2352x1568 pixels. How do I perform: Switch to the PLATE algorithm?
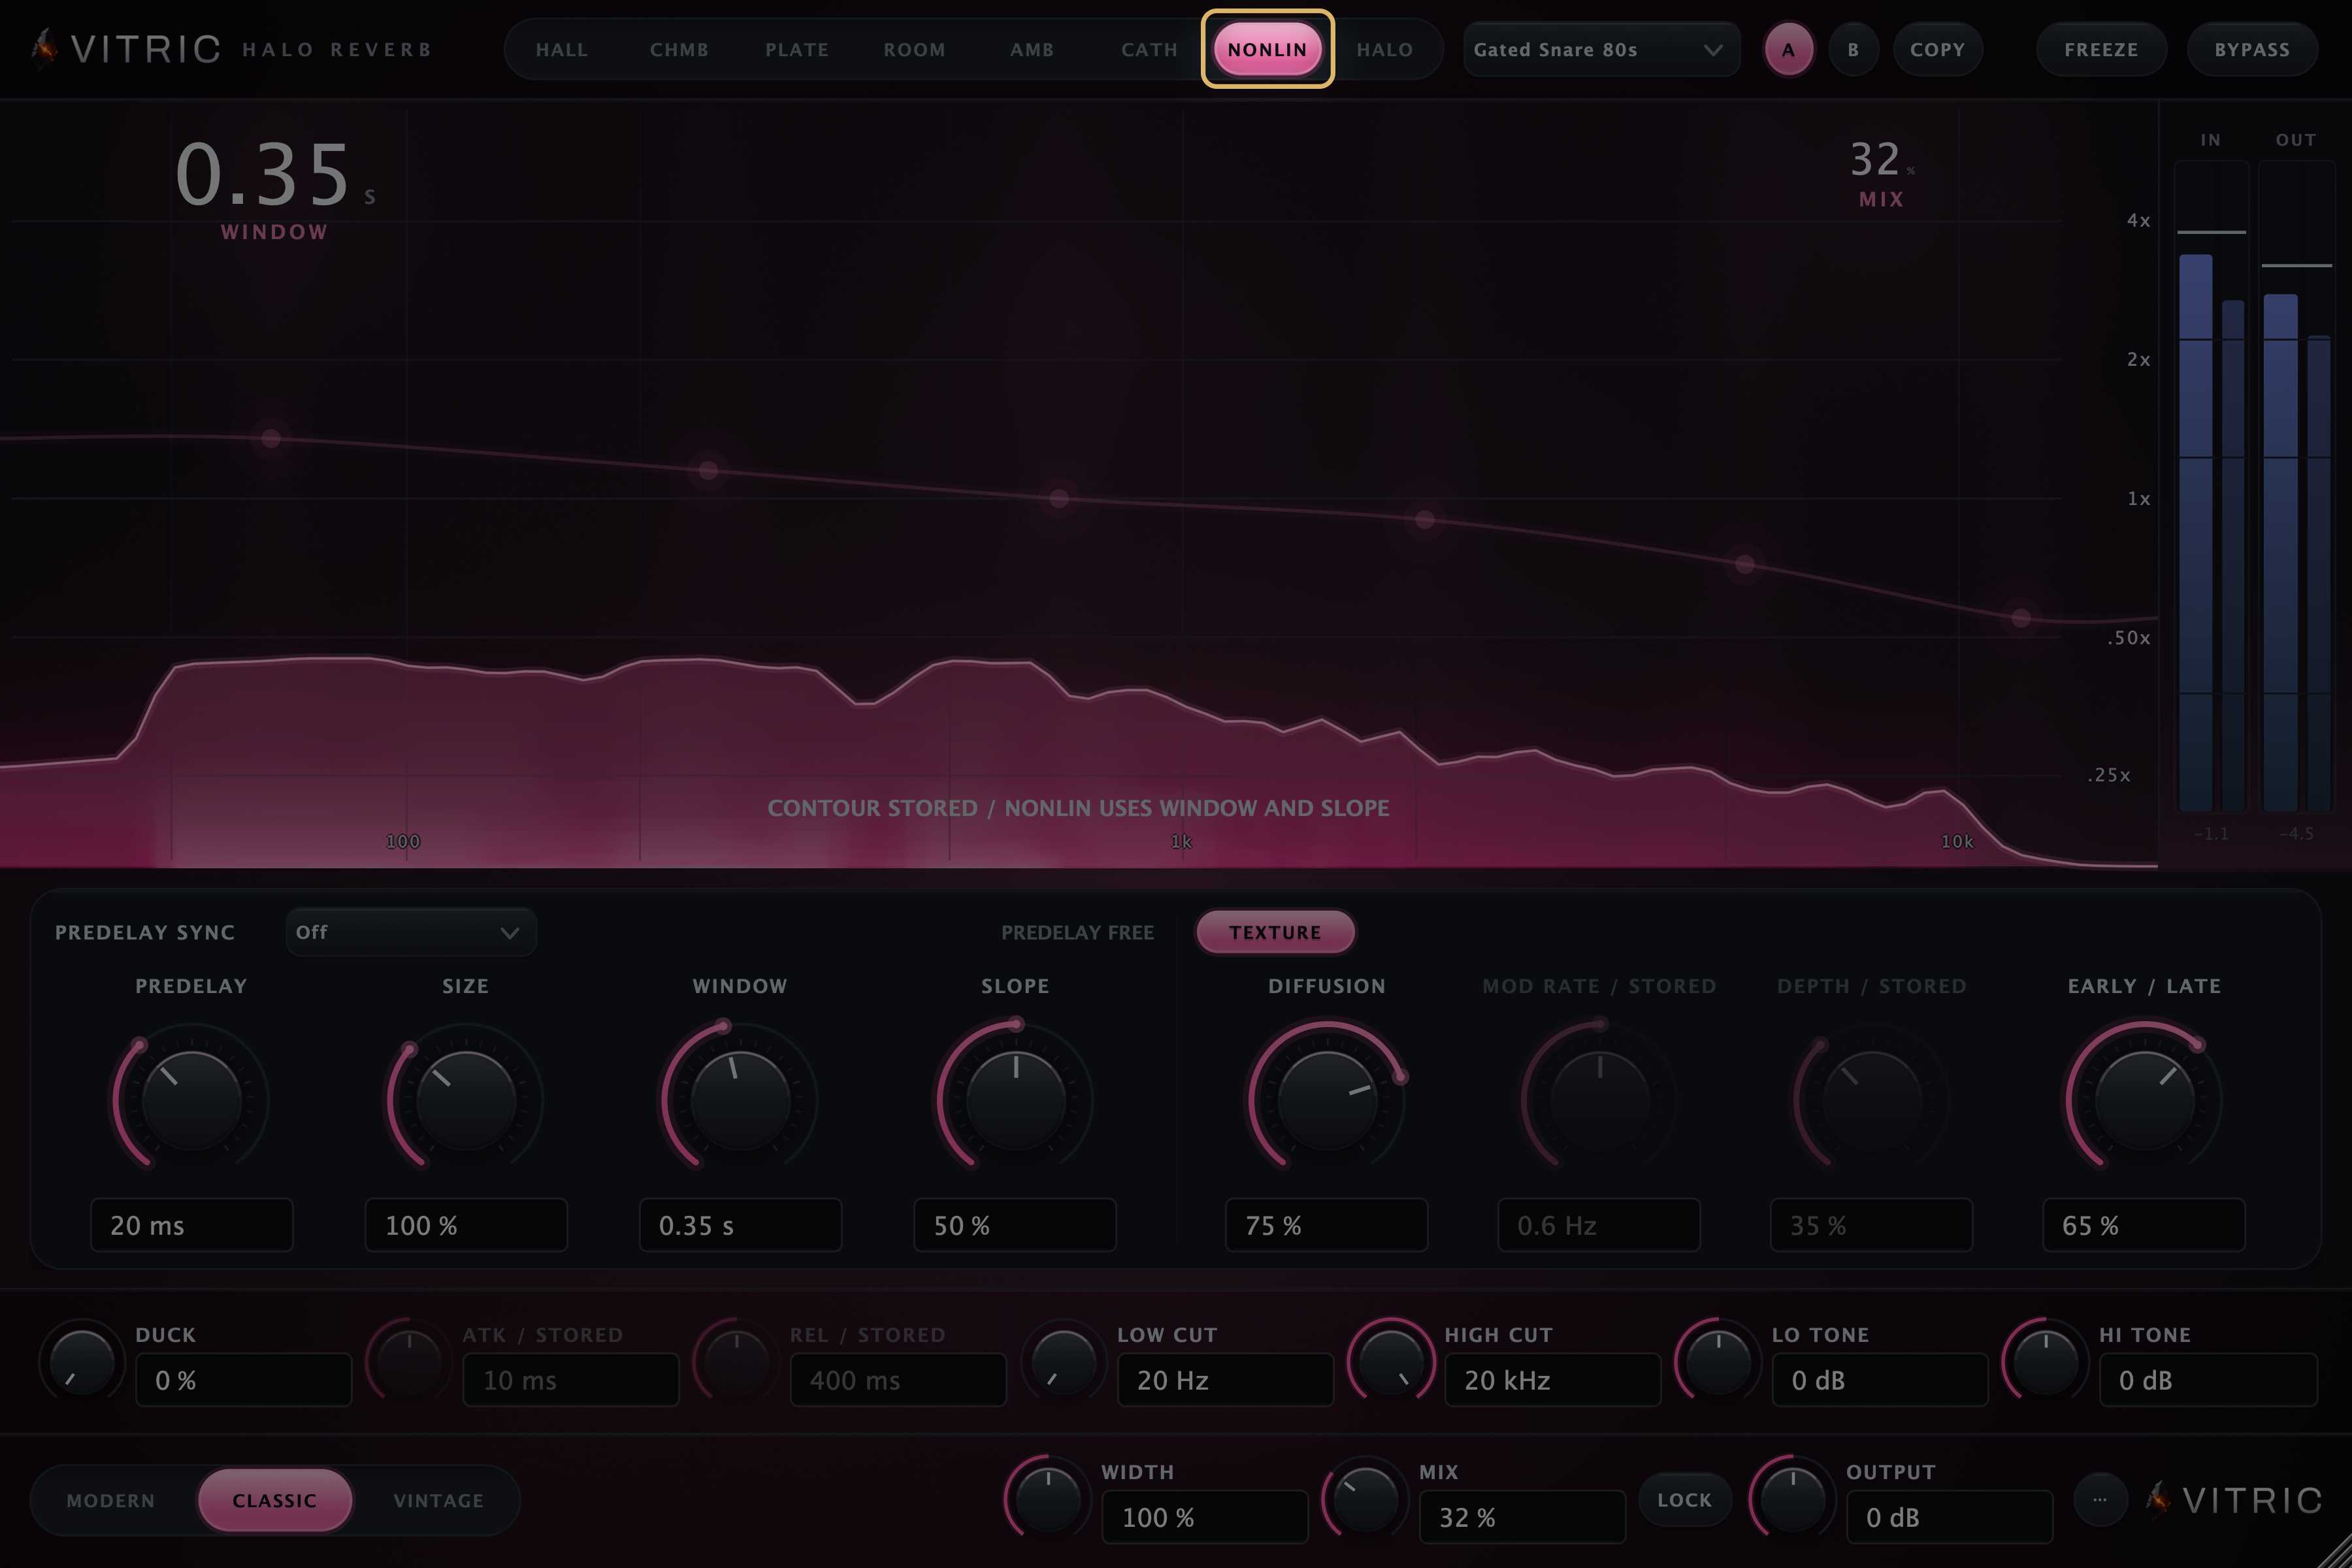point(797,49)
